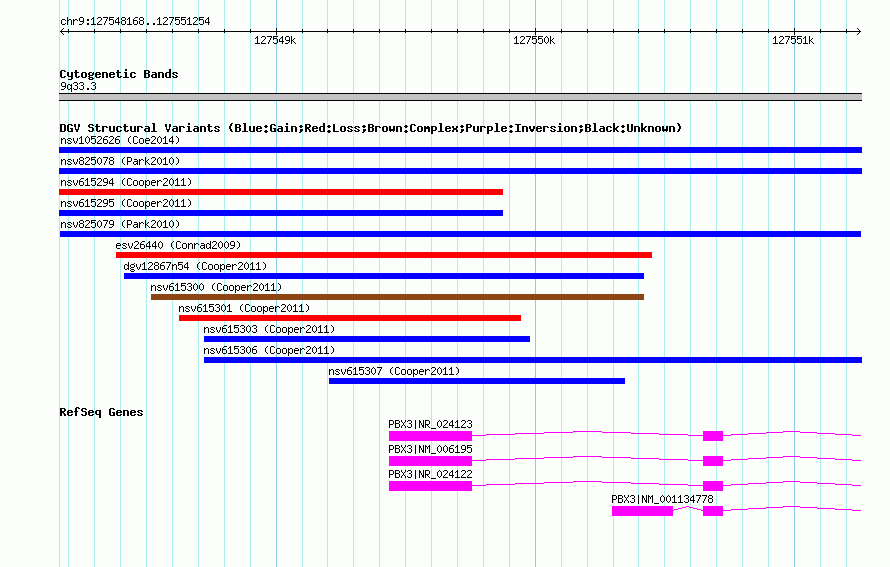Screen dimensions: 890x567
Task: Click the PBX3|NM_001134778 transcript label
Action: click(662, 499)
